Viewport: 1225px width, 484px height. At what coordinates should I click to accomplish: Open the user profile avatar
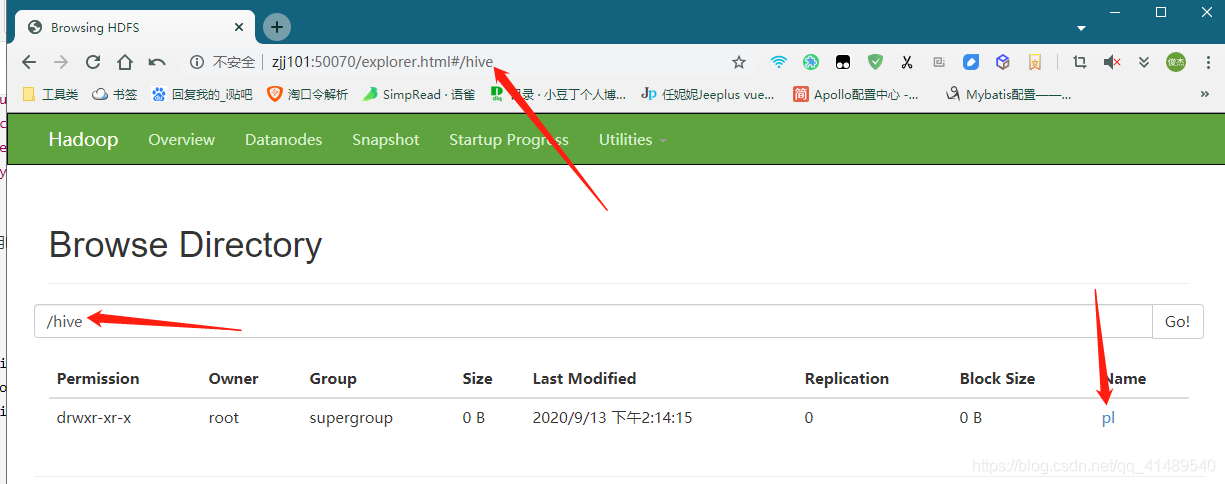(1176, 62)
